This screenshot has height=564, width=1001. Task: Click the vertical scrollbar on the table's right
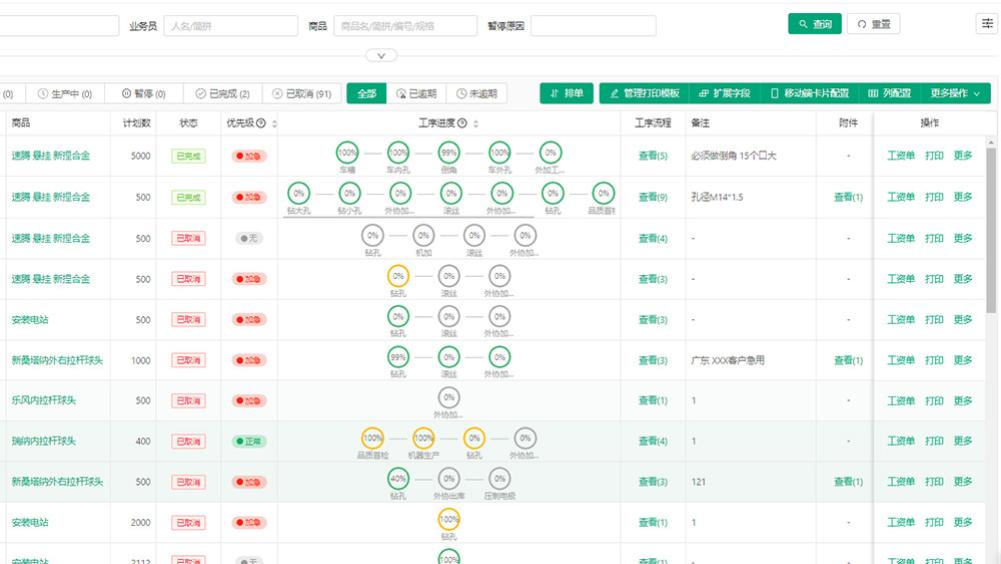pos(991,230)
